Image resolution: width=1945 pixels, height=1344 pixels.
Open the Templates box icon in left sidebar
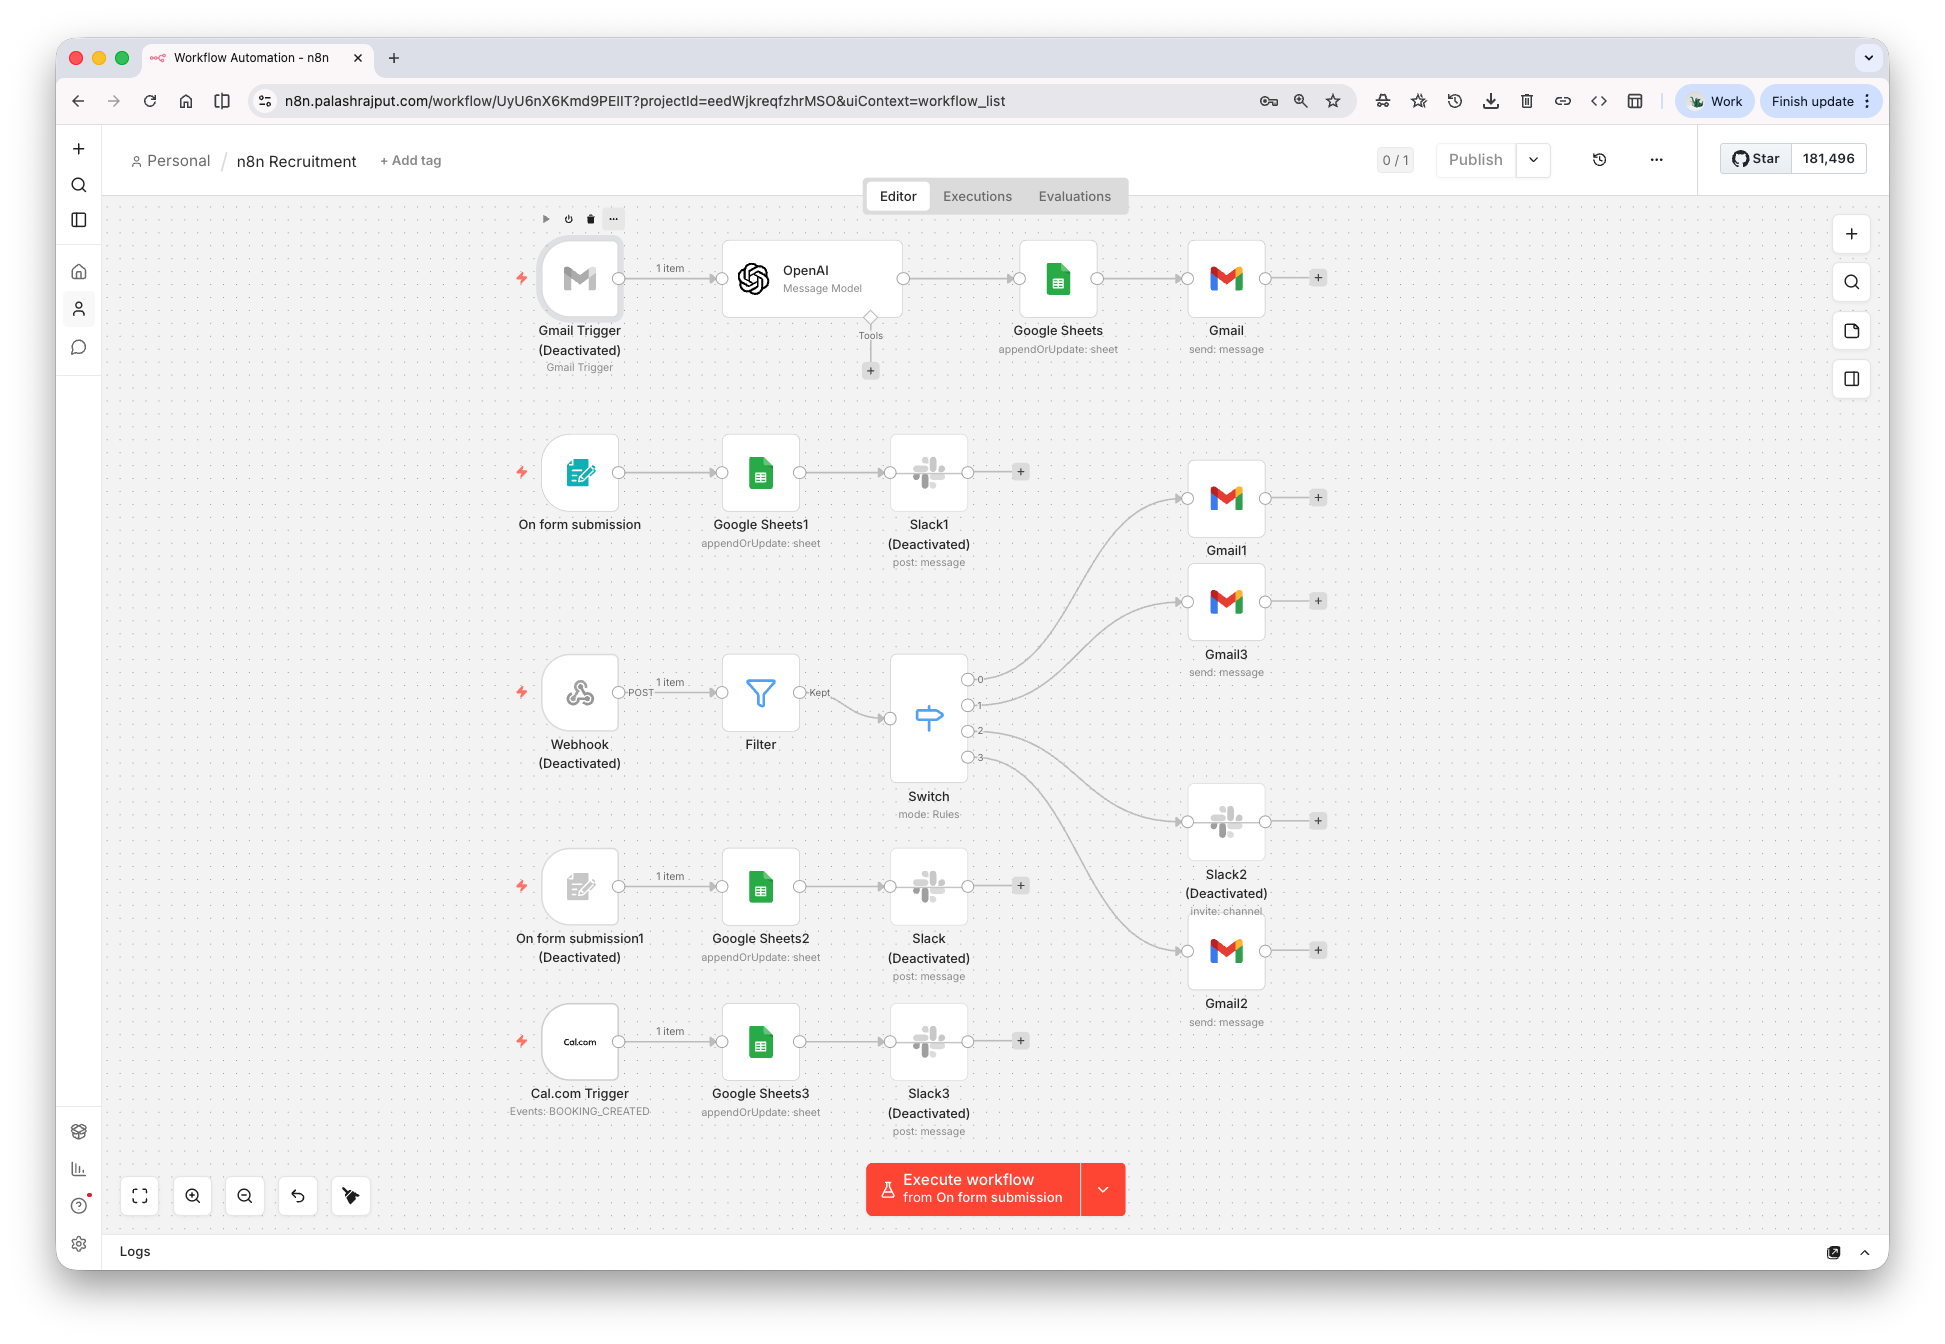(79, 1131)
